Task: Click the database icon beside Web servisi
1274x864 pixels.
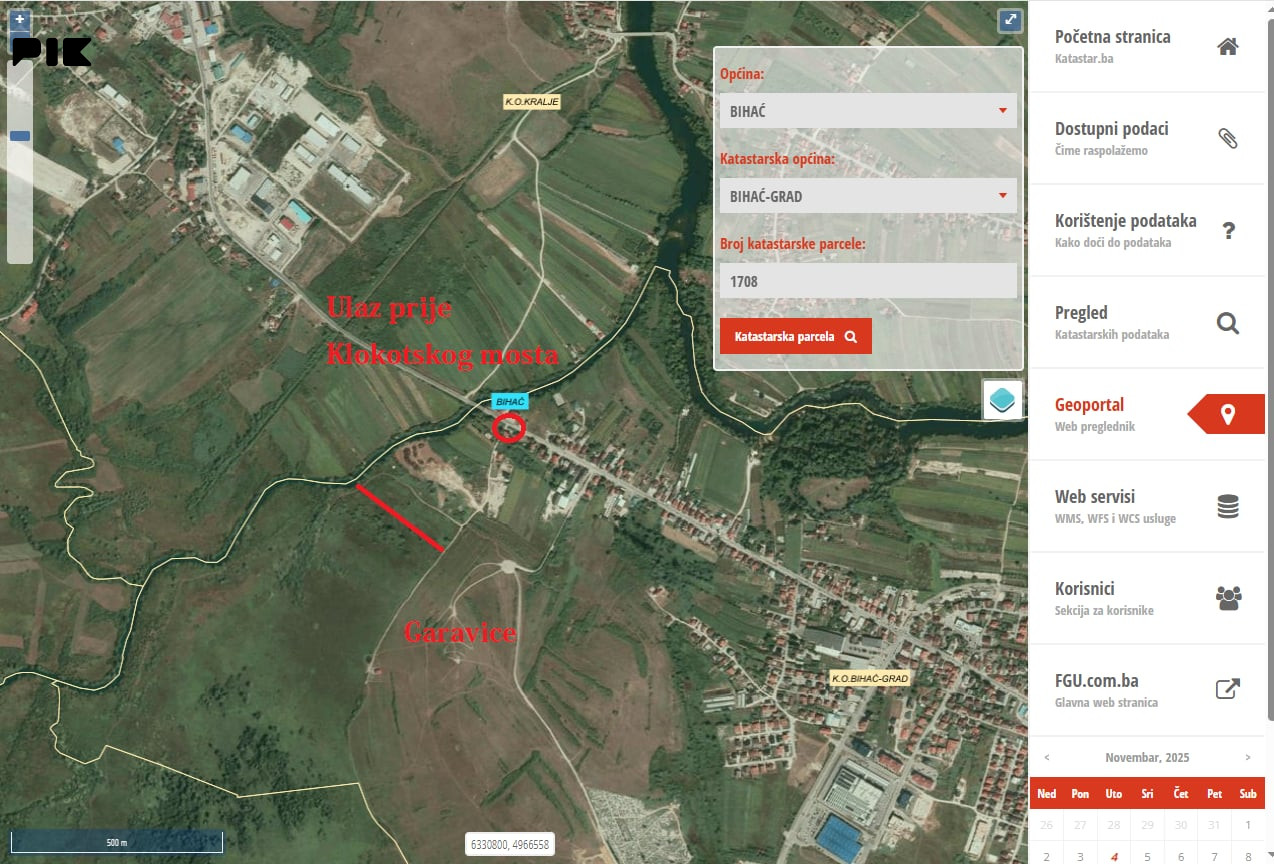Action: click(1228, 507)
